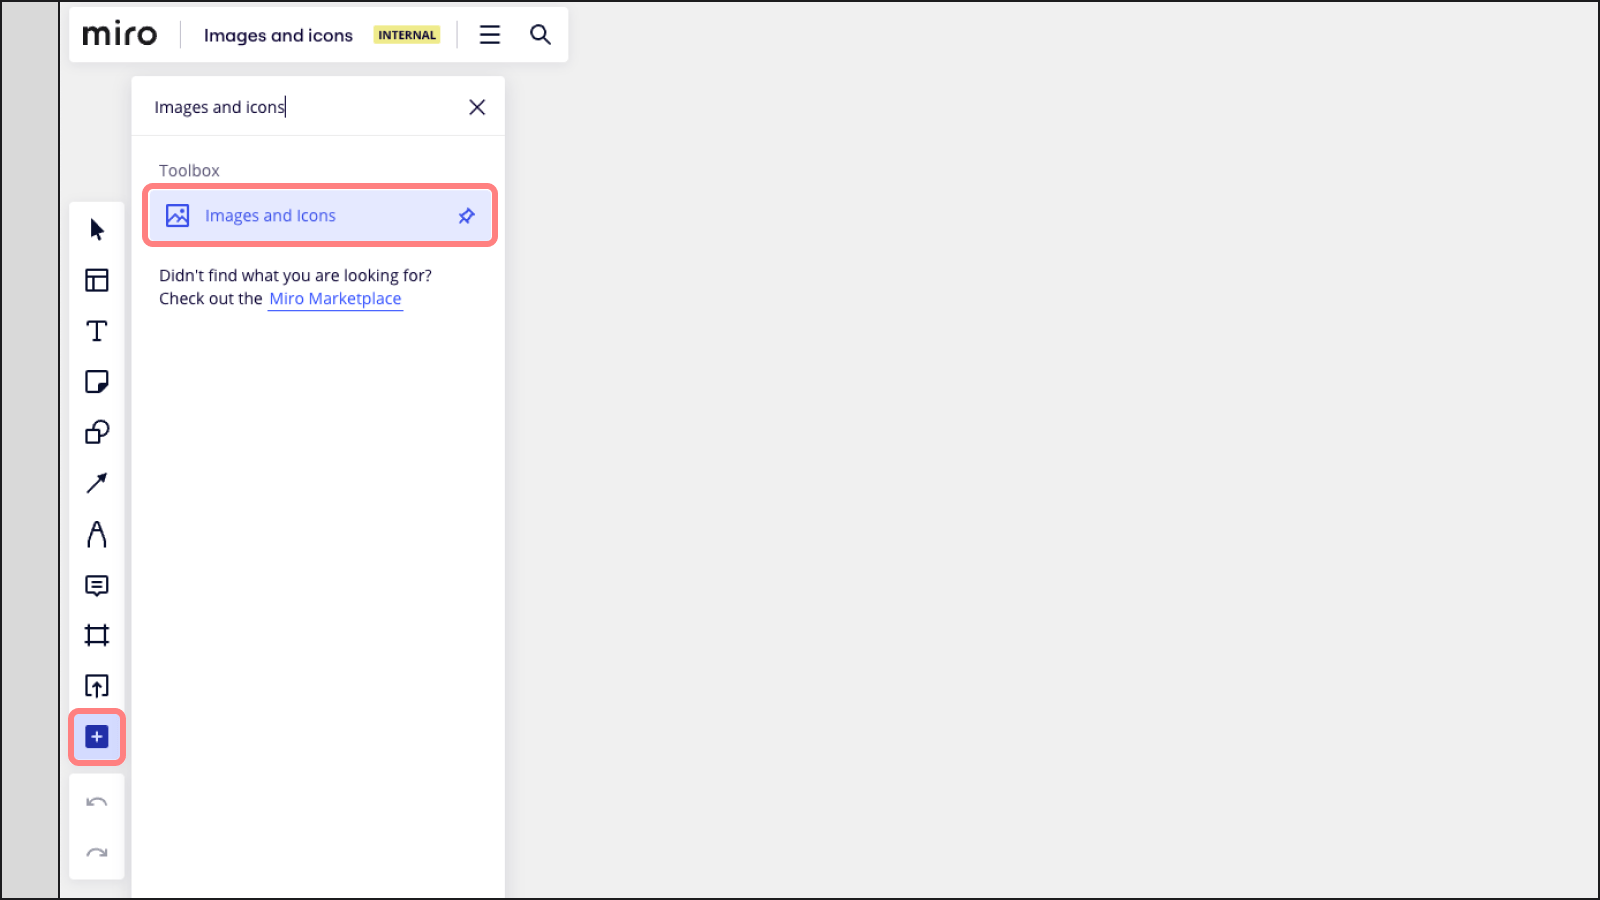Screen dimensions: 1600x900
Task: Open the templates tool in toolbar
Action: 97,280
